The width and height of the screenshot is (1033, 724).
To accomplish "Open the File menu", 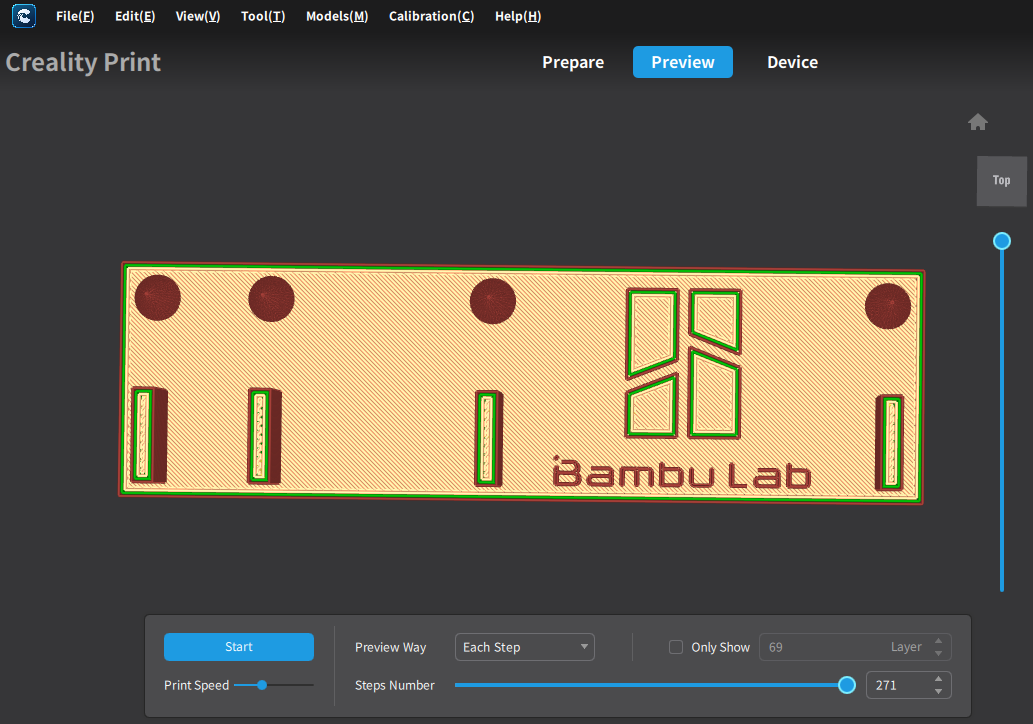I will click(x=75, y=16).
